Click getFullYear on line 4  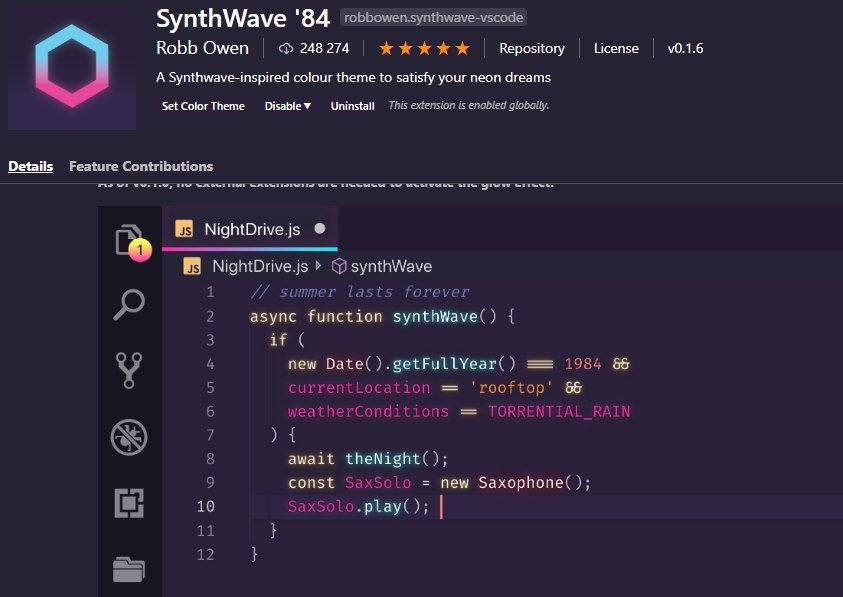[x=445, y=364]
